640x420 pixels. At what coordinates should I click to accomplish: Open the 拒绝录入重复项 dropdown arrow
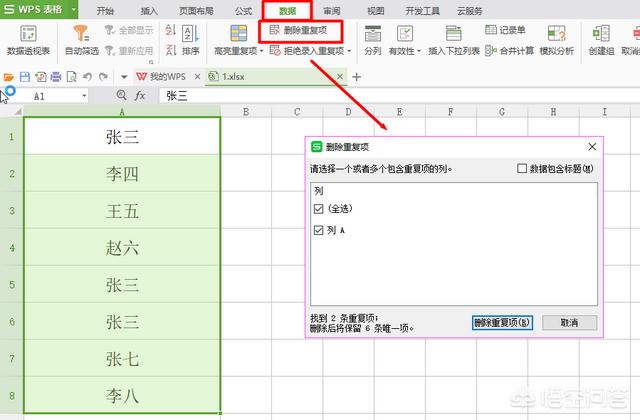click(349, 51)
